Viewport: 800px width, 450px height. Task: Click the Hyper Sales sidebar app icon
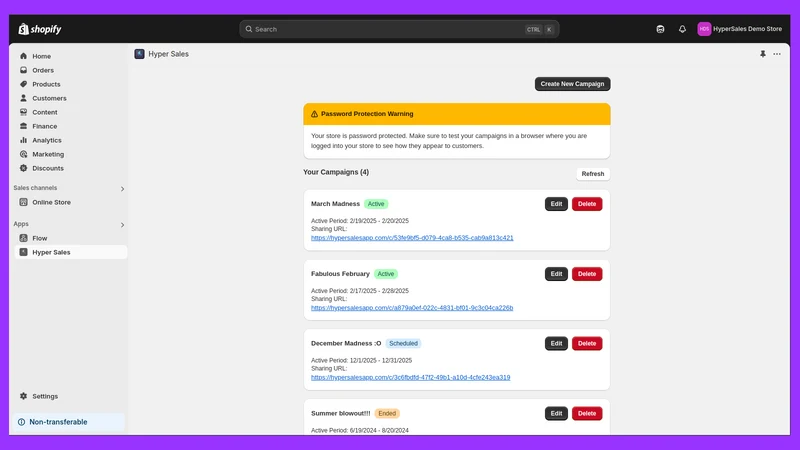pos(23,252)
